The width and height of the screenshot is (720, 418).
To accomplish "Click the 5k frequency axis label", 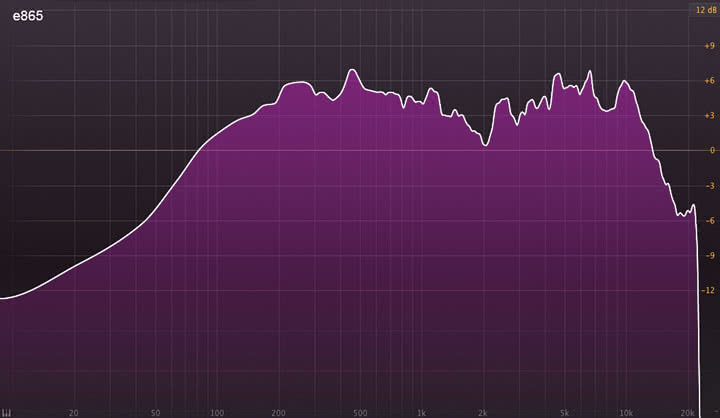I will [564, 413].
